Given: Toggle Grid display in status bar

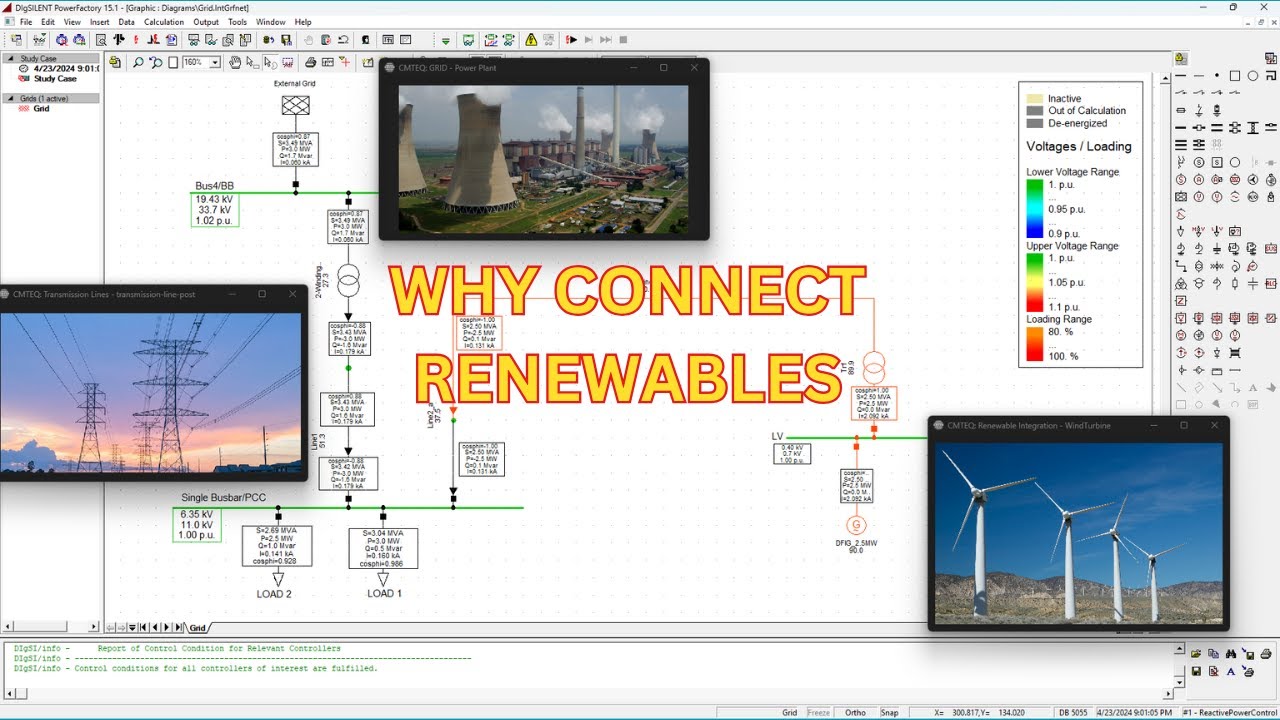Looking at the screenshot, I should point(790,713).
